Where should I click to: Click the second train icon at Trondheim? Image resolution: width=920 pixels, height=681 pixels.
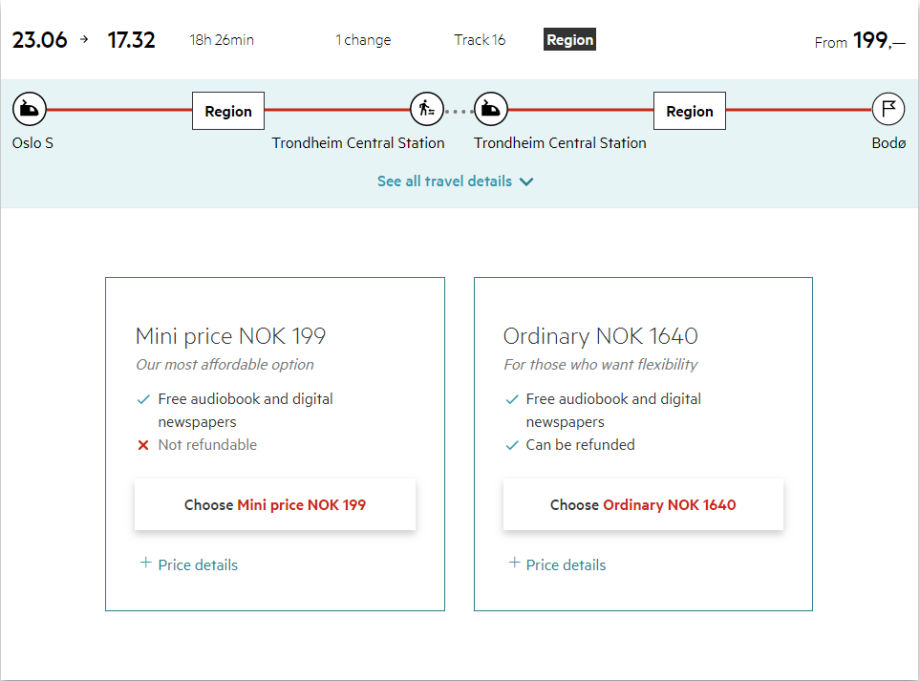point(490,108)
